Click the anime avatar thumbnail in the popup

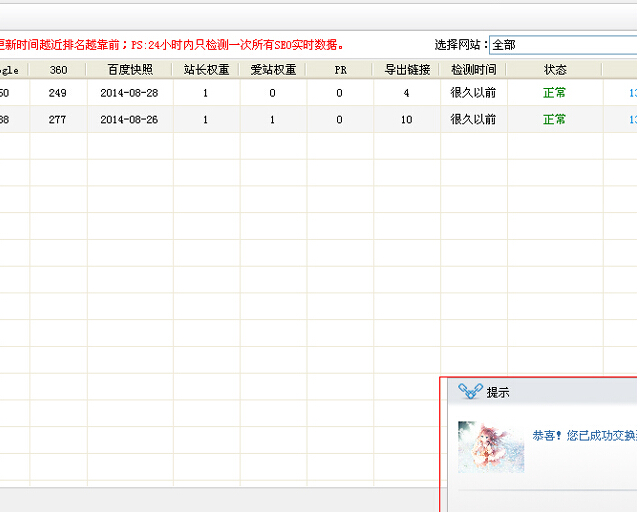491,446
